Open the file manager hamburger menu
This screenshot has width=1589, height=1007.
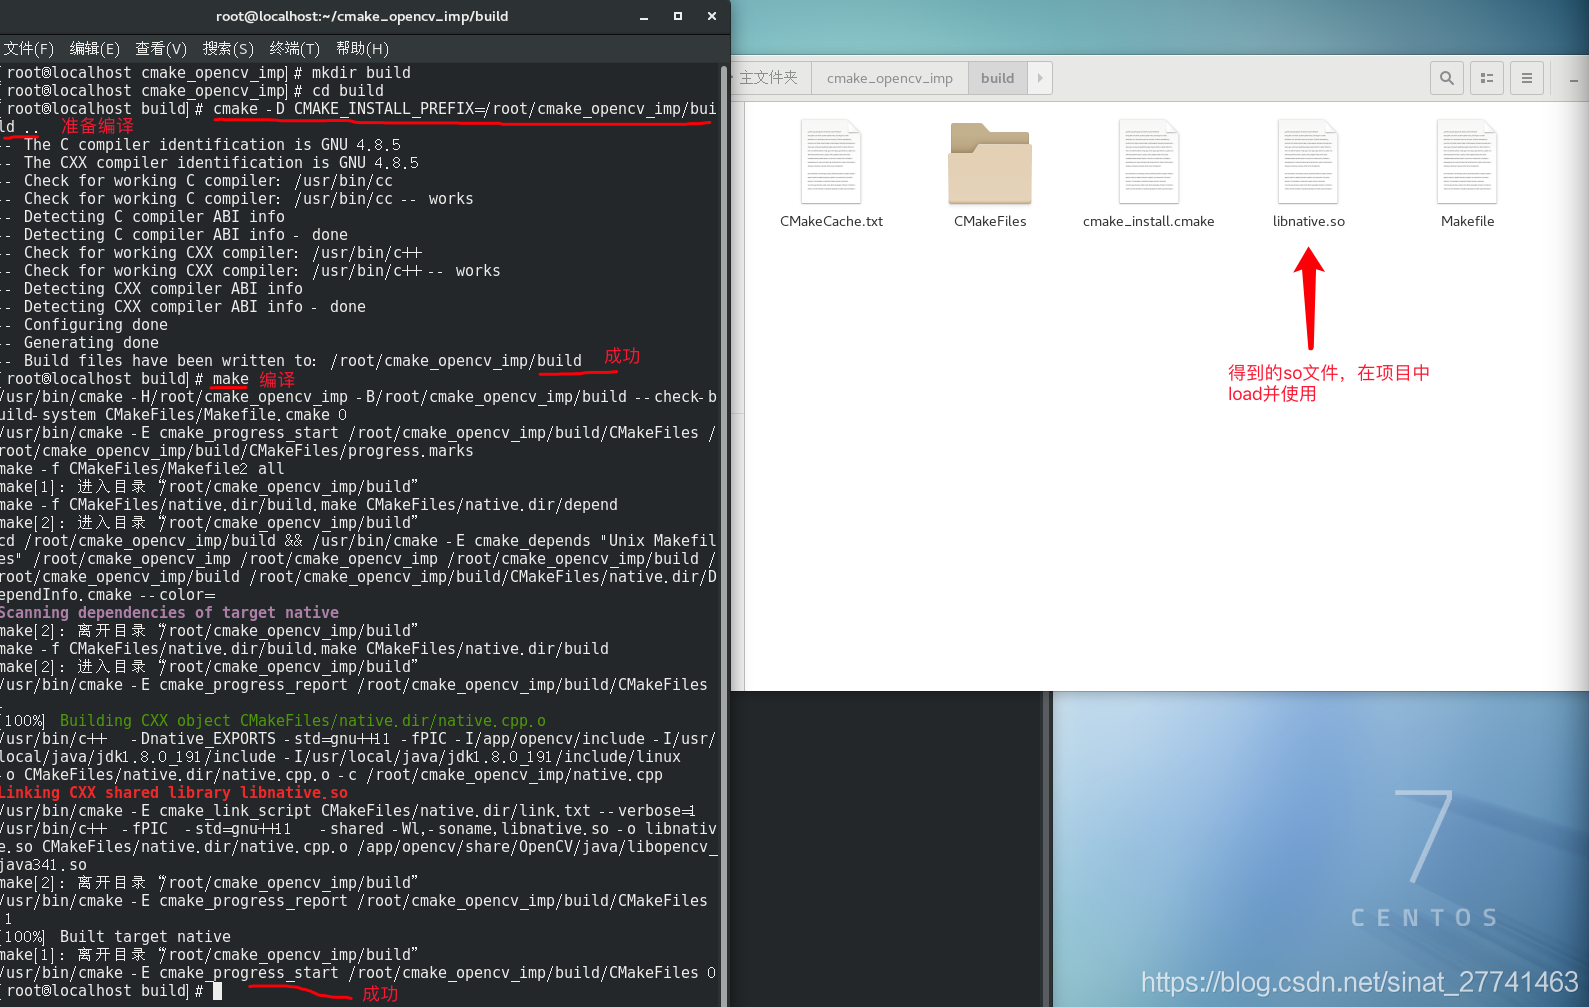click(1527, 78)
